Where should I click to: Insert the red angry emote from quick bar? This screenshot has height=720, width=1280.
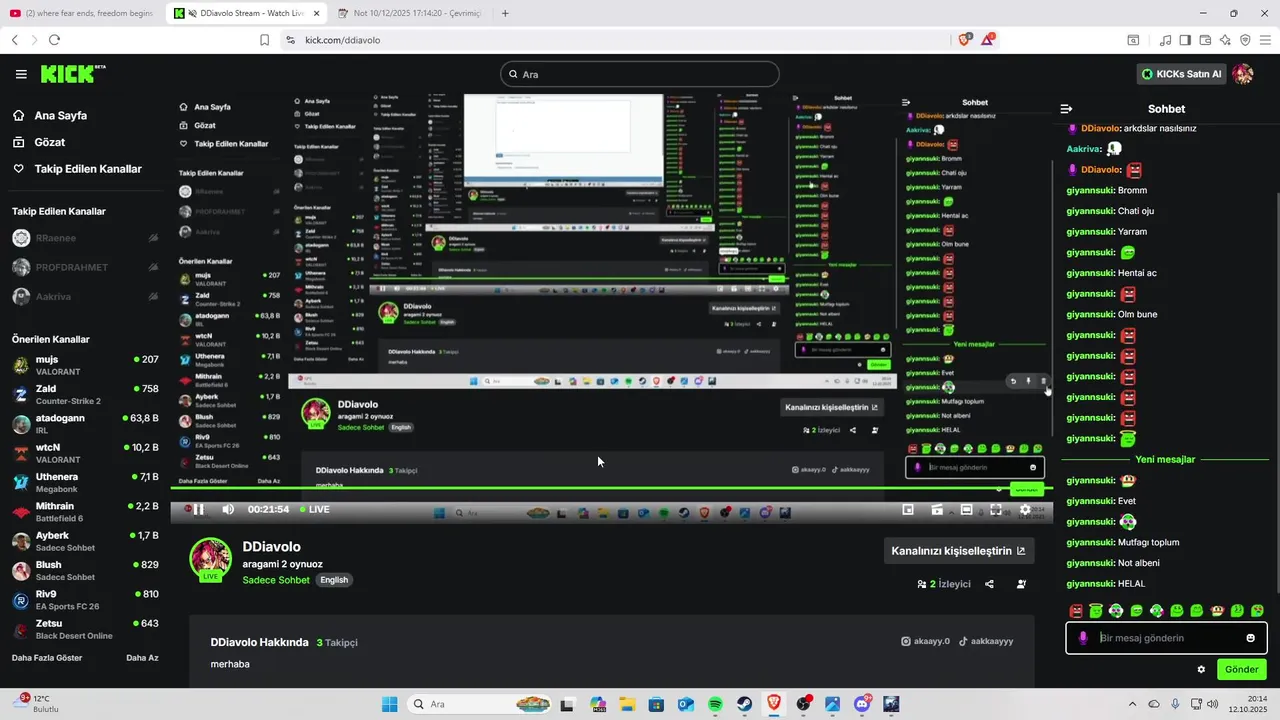[x=1076, y=610]
